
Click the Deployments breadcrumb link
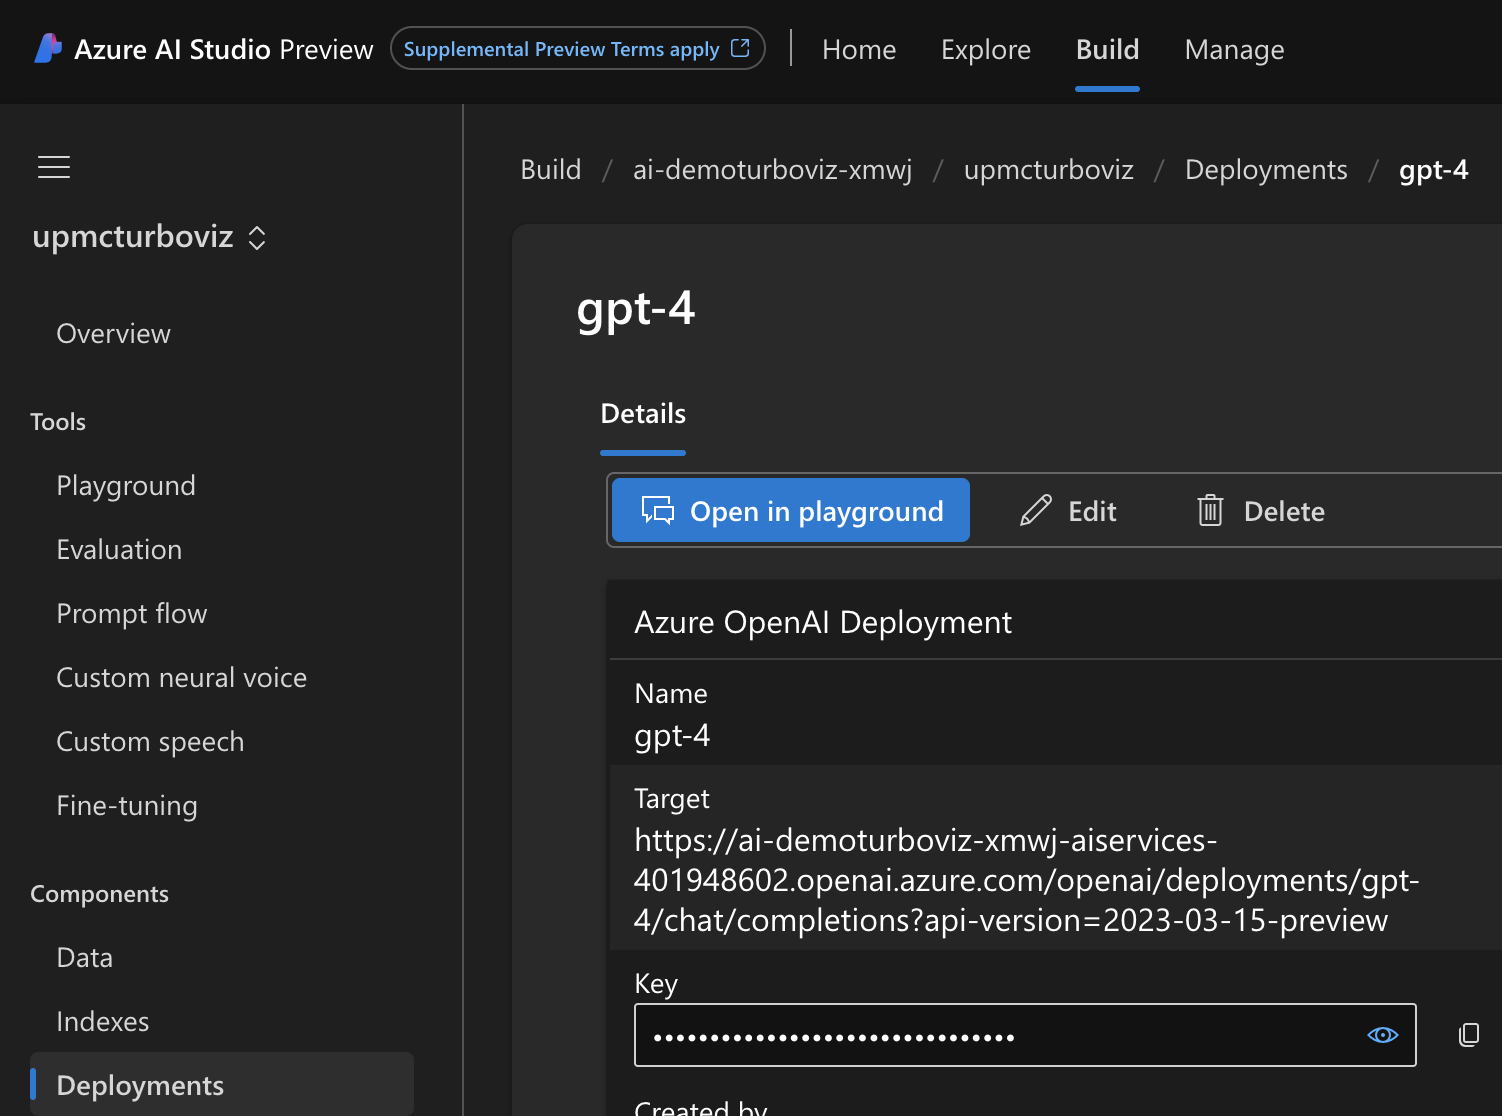pyautogui.click(x=1266, y=170)
